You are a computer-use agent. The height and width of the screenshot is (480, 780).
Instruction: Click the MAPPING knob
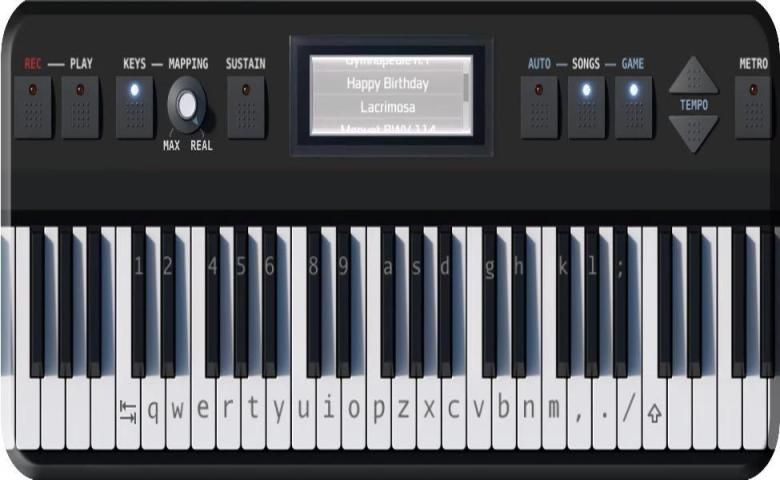tap(187, 106)
